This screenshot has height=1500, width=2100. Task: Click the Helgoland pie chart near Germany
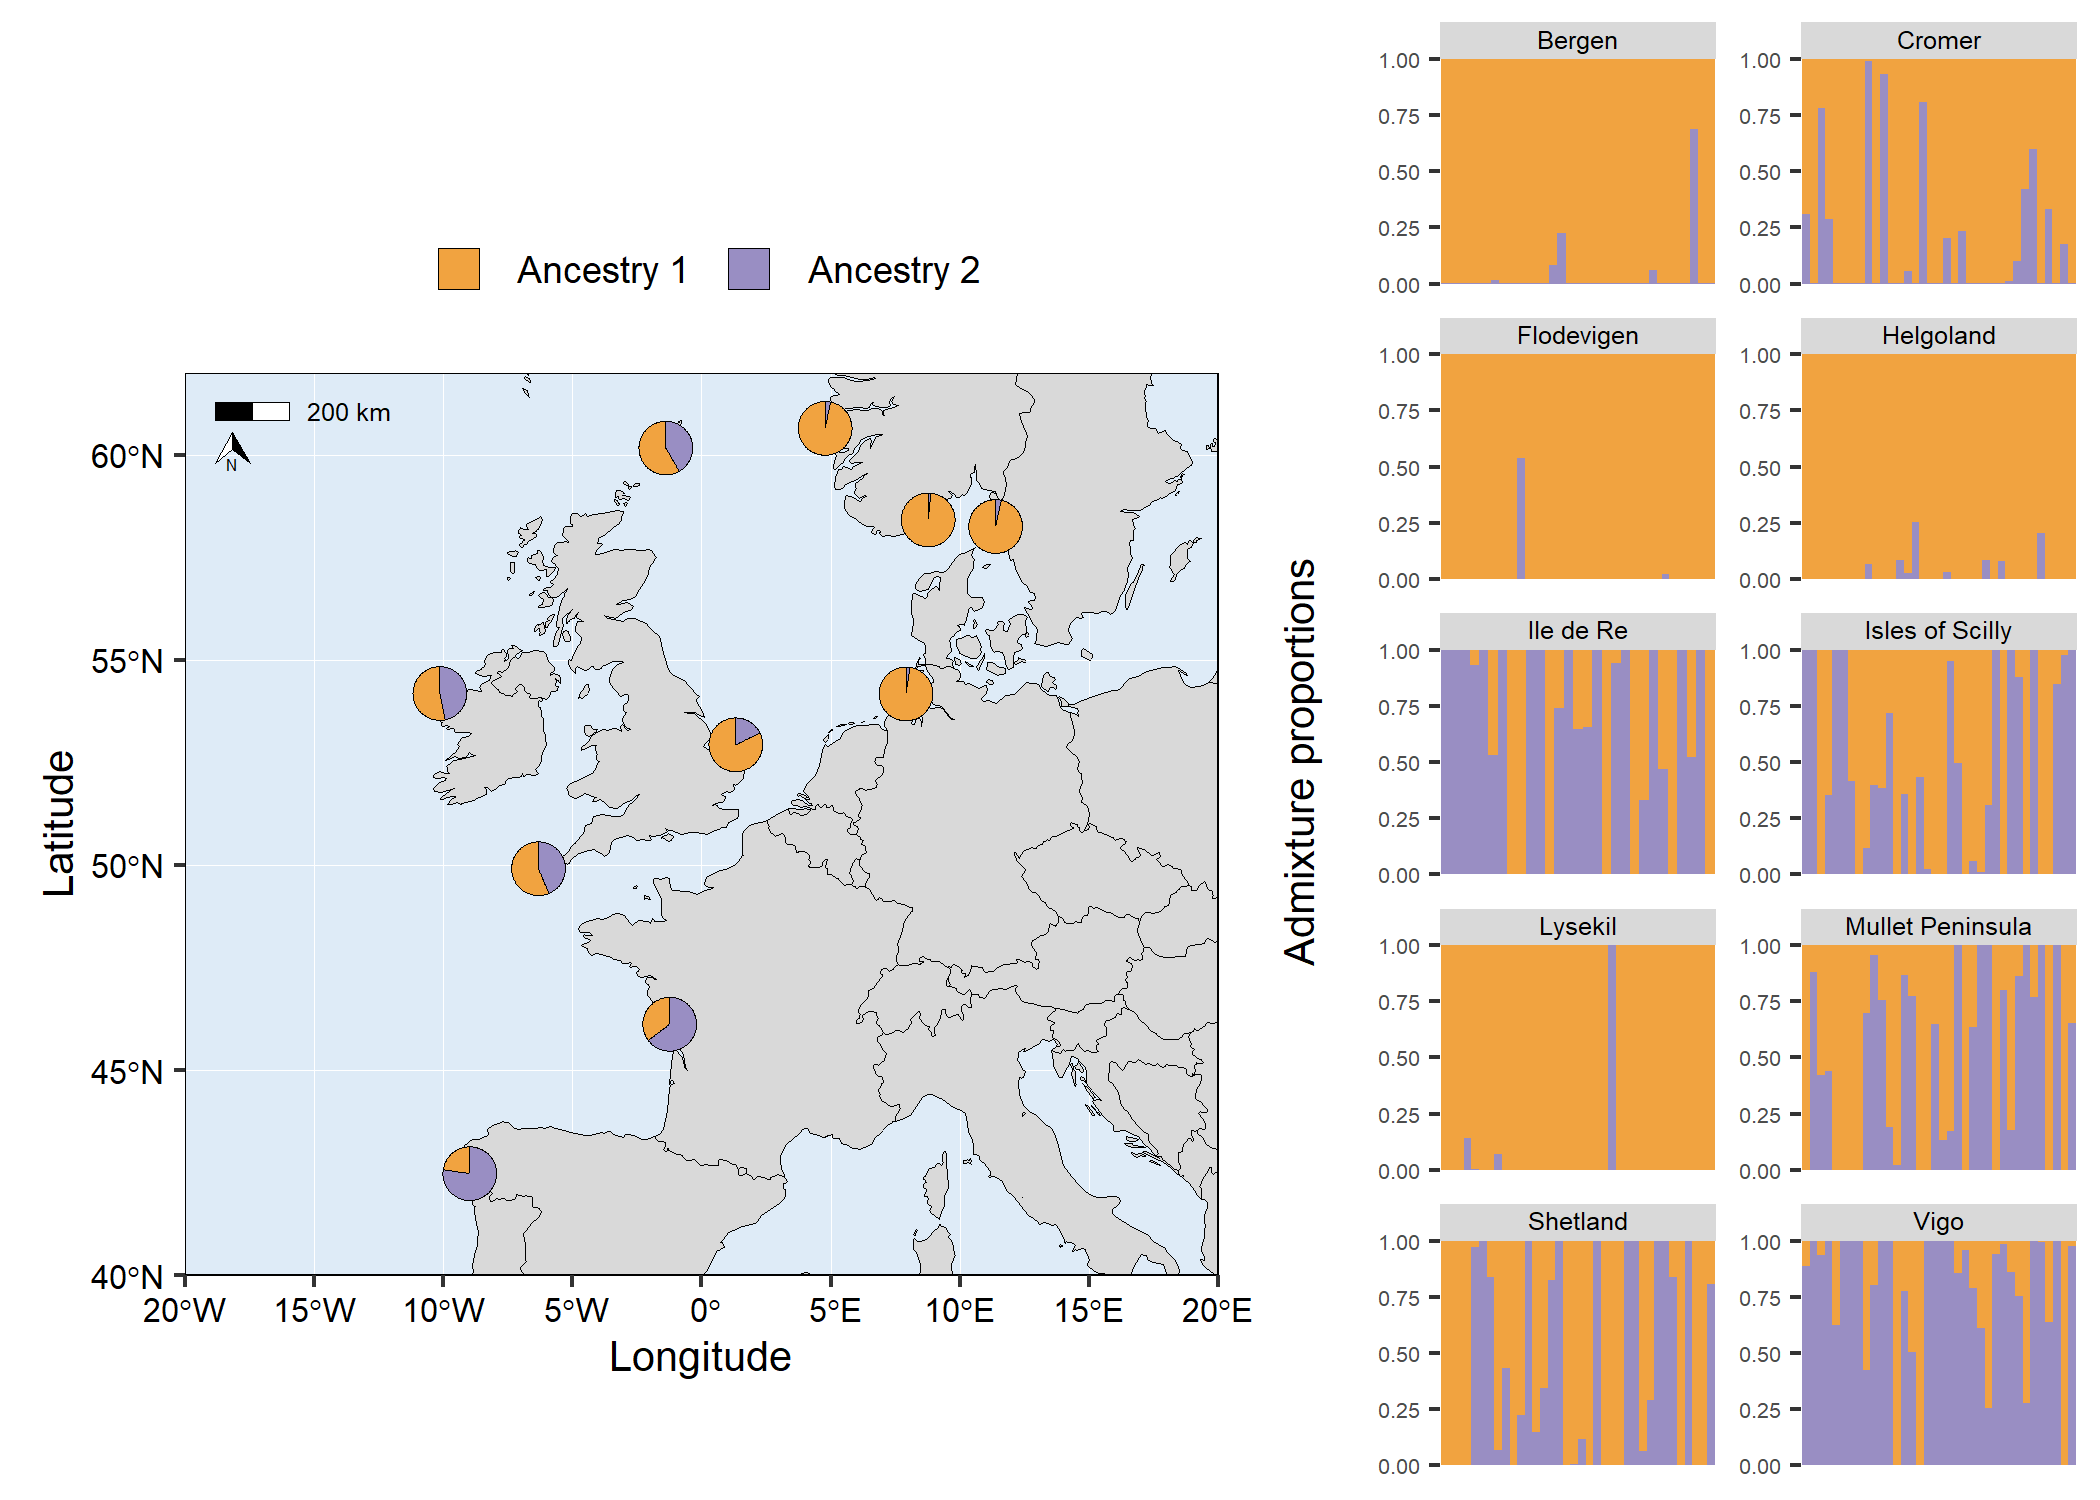pos(905,694)
